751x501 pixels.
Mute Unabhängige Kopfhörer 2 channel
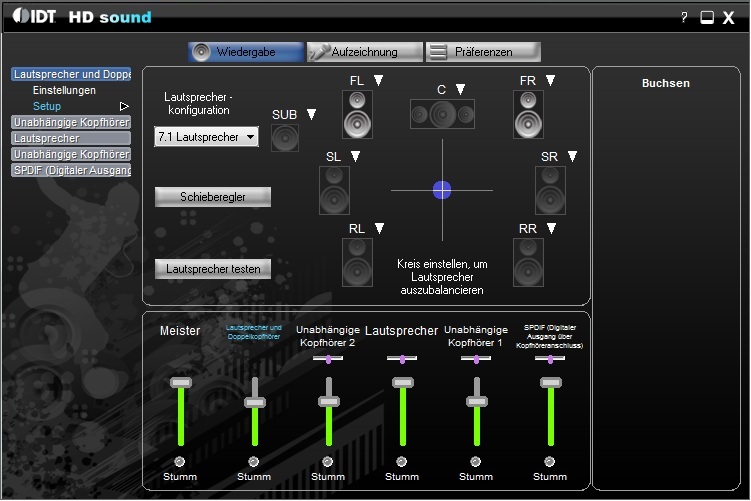(328, 462)
